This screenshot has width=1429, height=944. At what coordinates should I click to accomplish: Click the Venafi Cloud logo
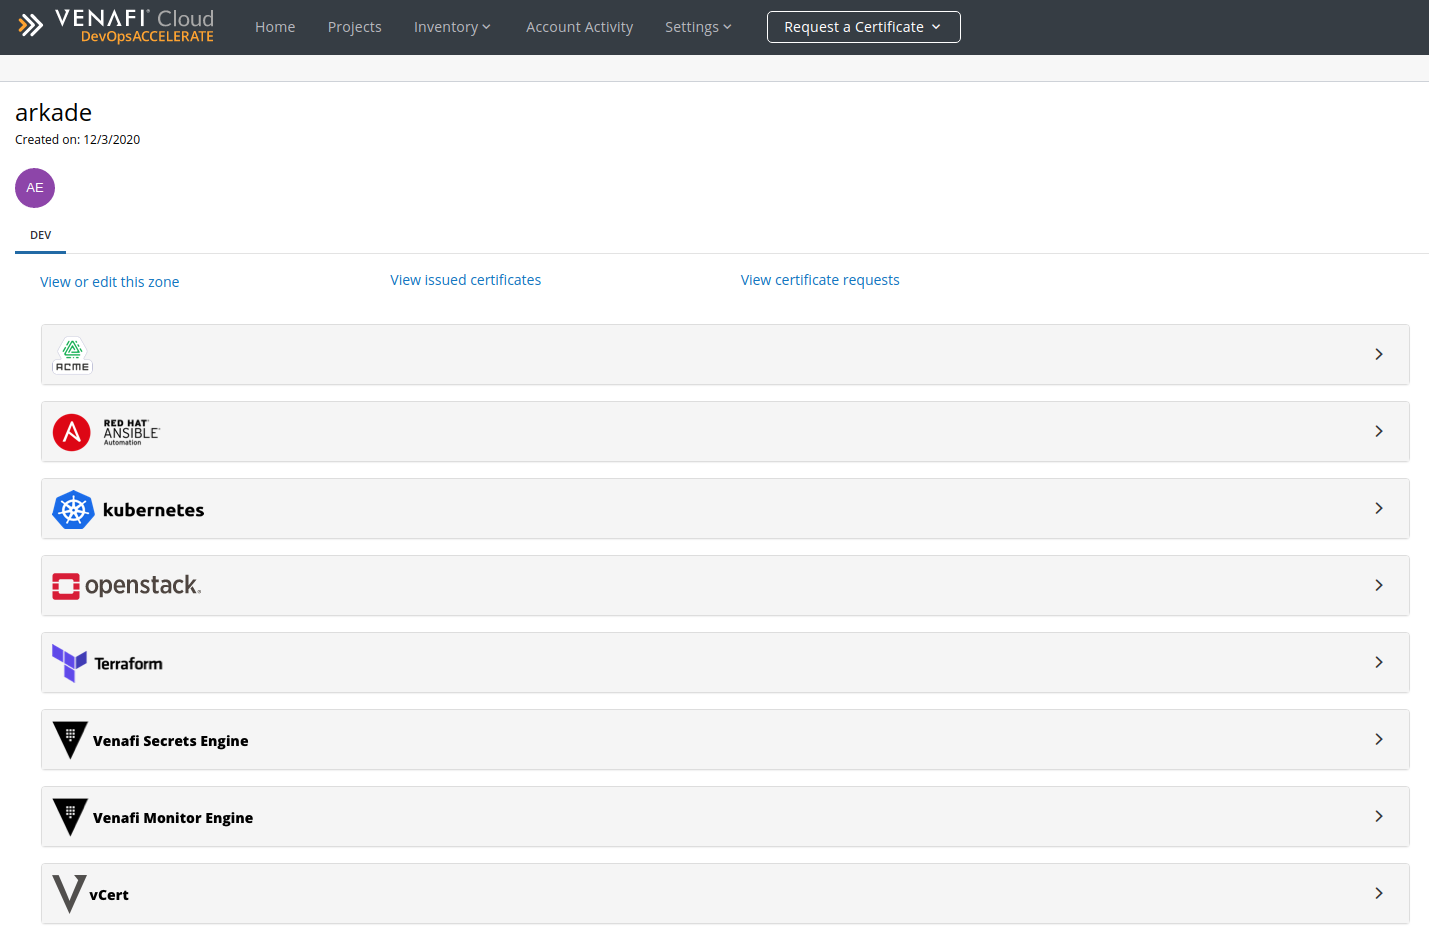pos(116,26)
